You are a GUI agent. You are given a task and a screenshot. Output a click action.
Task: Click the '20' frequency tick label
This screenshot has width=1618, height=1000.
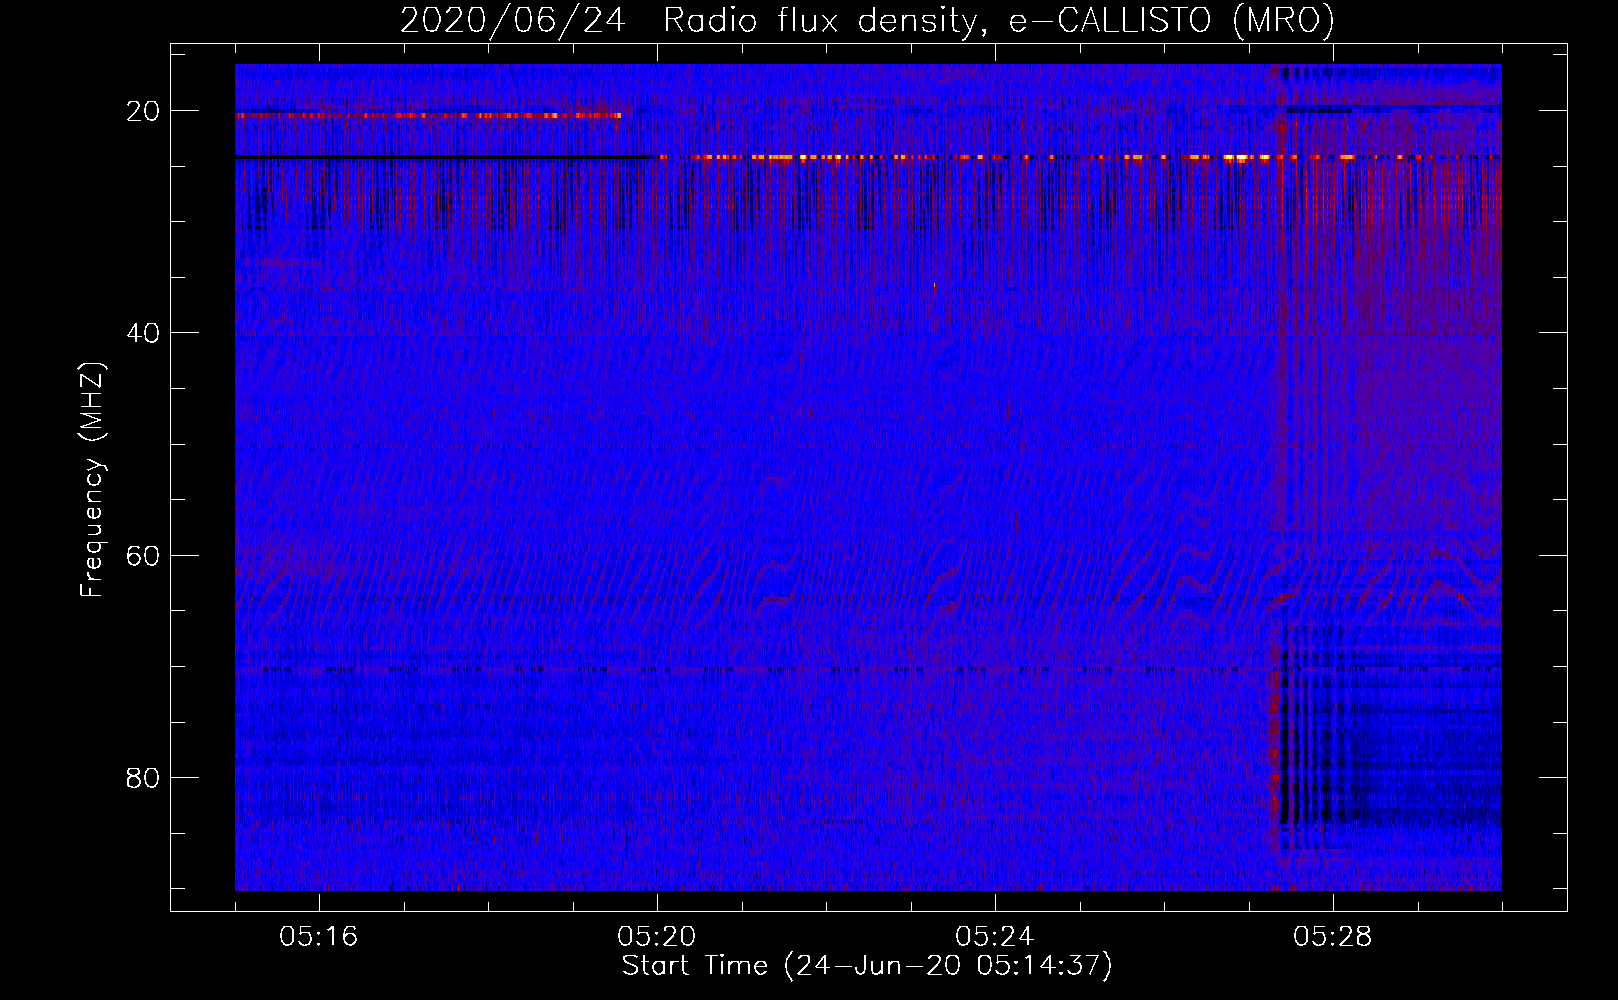(143, 111)
